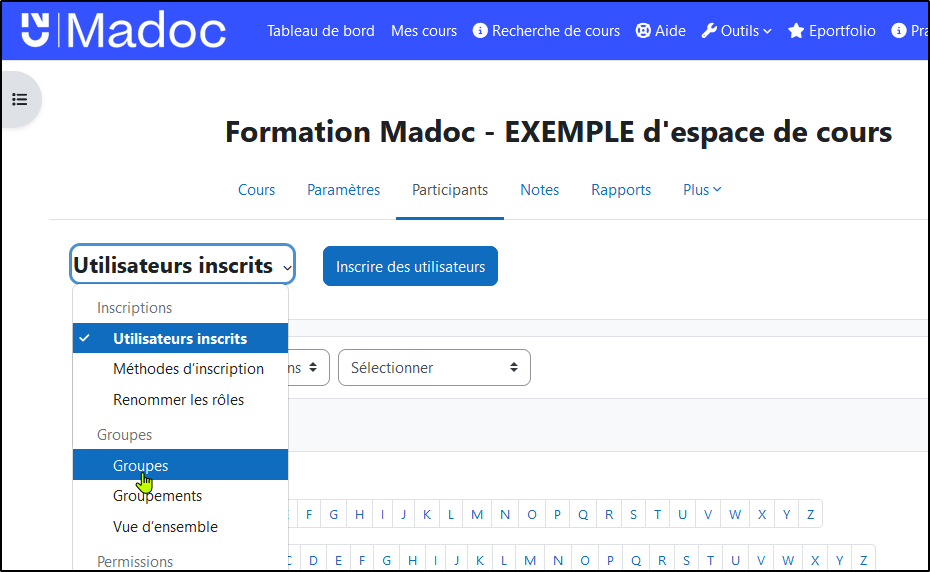Click letter Y in the lower alphabet row
930x572 pixels.
(x=839, y=560)
